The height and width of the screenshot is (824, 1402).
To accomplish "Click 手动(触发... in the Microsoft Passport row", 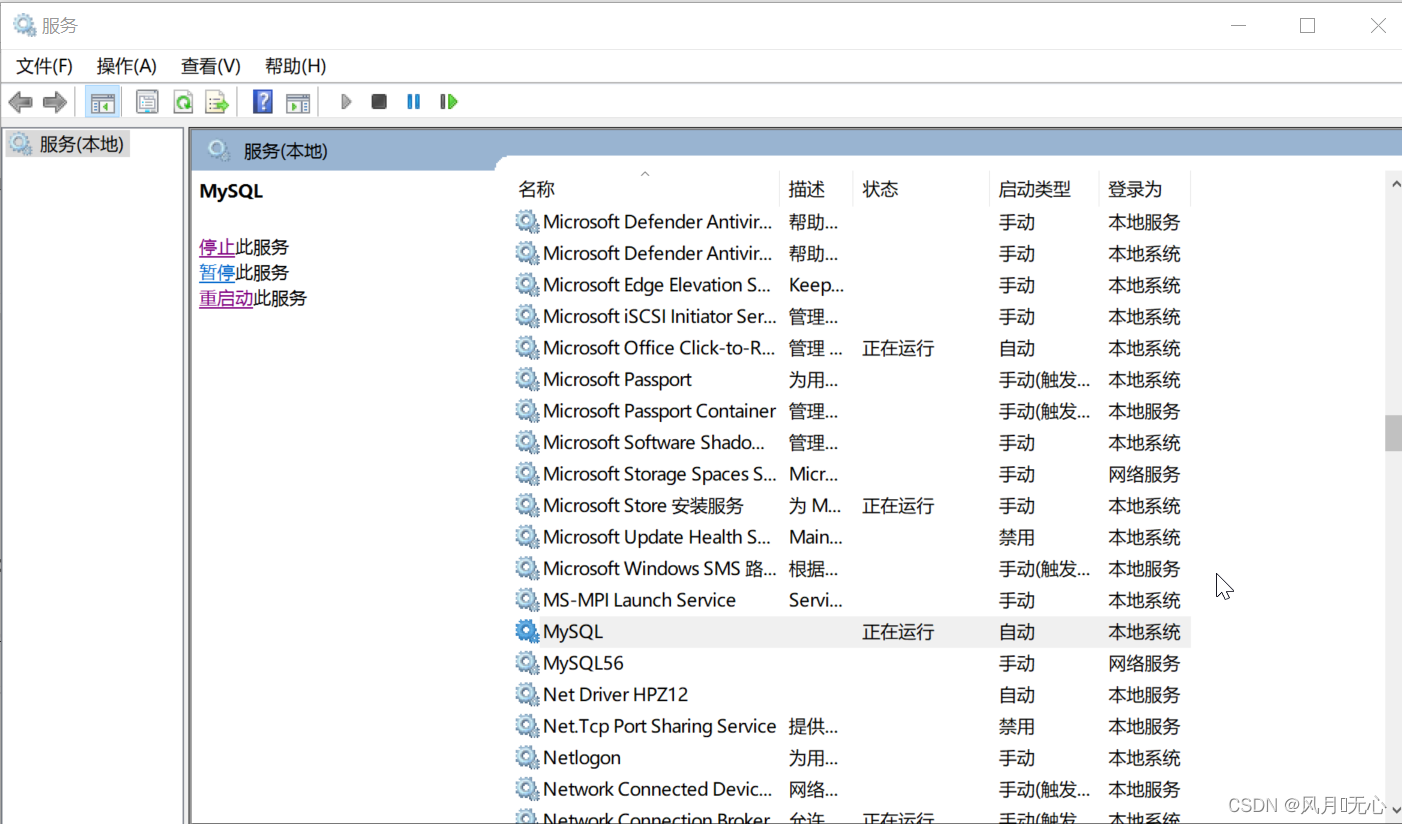I will pos(1044,379).
